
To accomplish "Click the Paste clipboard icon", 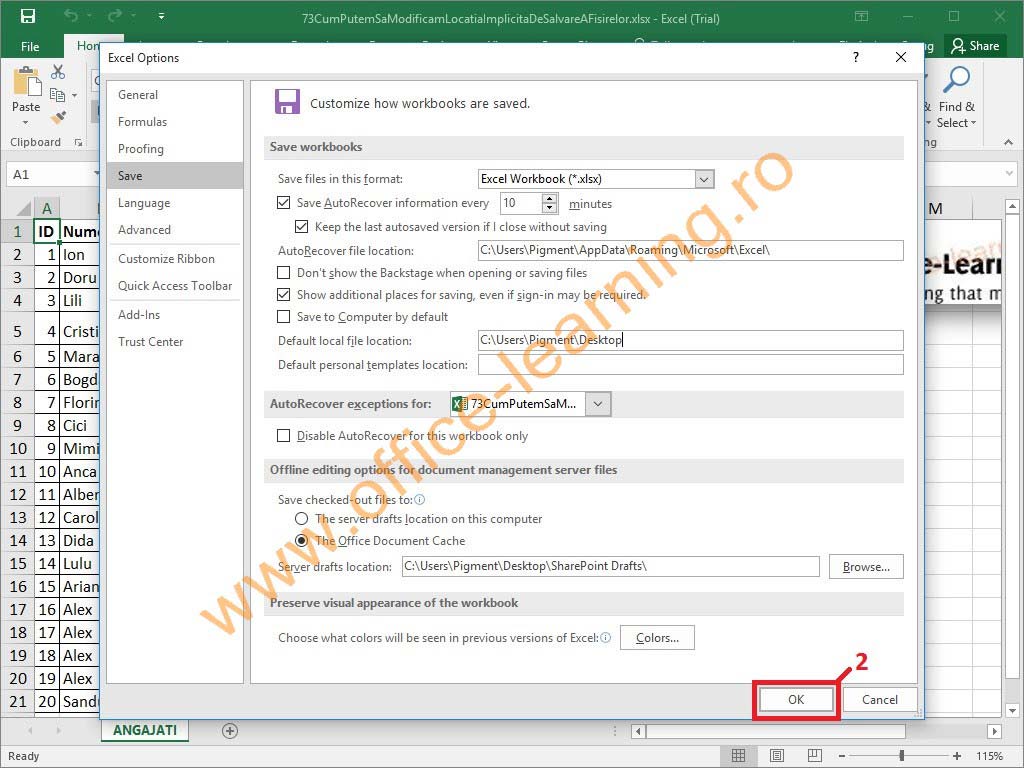I will click(26, 81).
